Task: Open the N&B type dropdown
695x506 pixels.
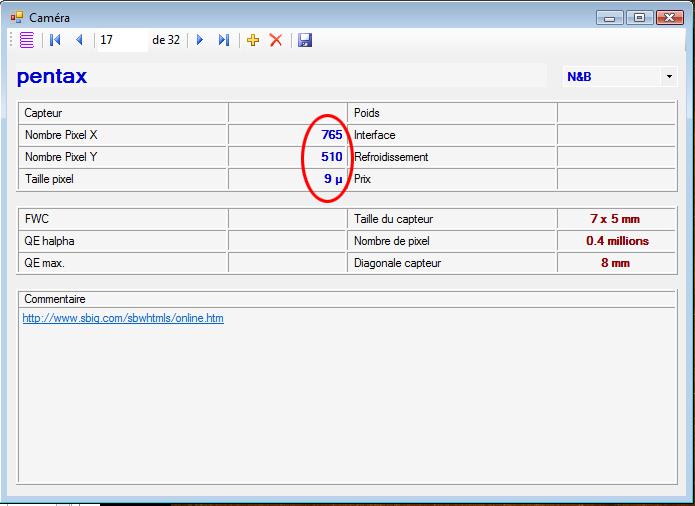Action: click(669, 77)
